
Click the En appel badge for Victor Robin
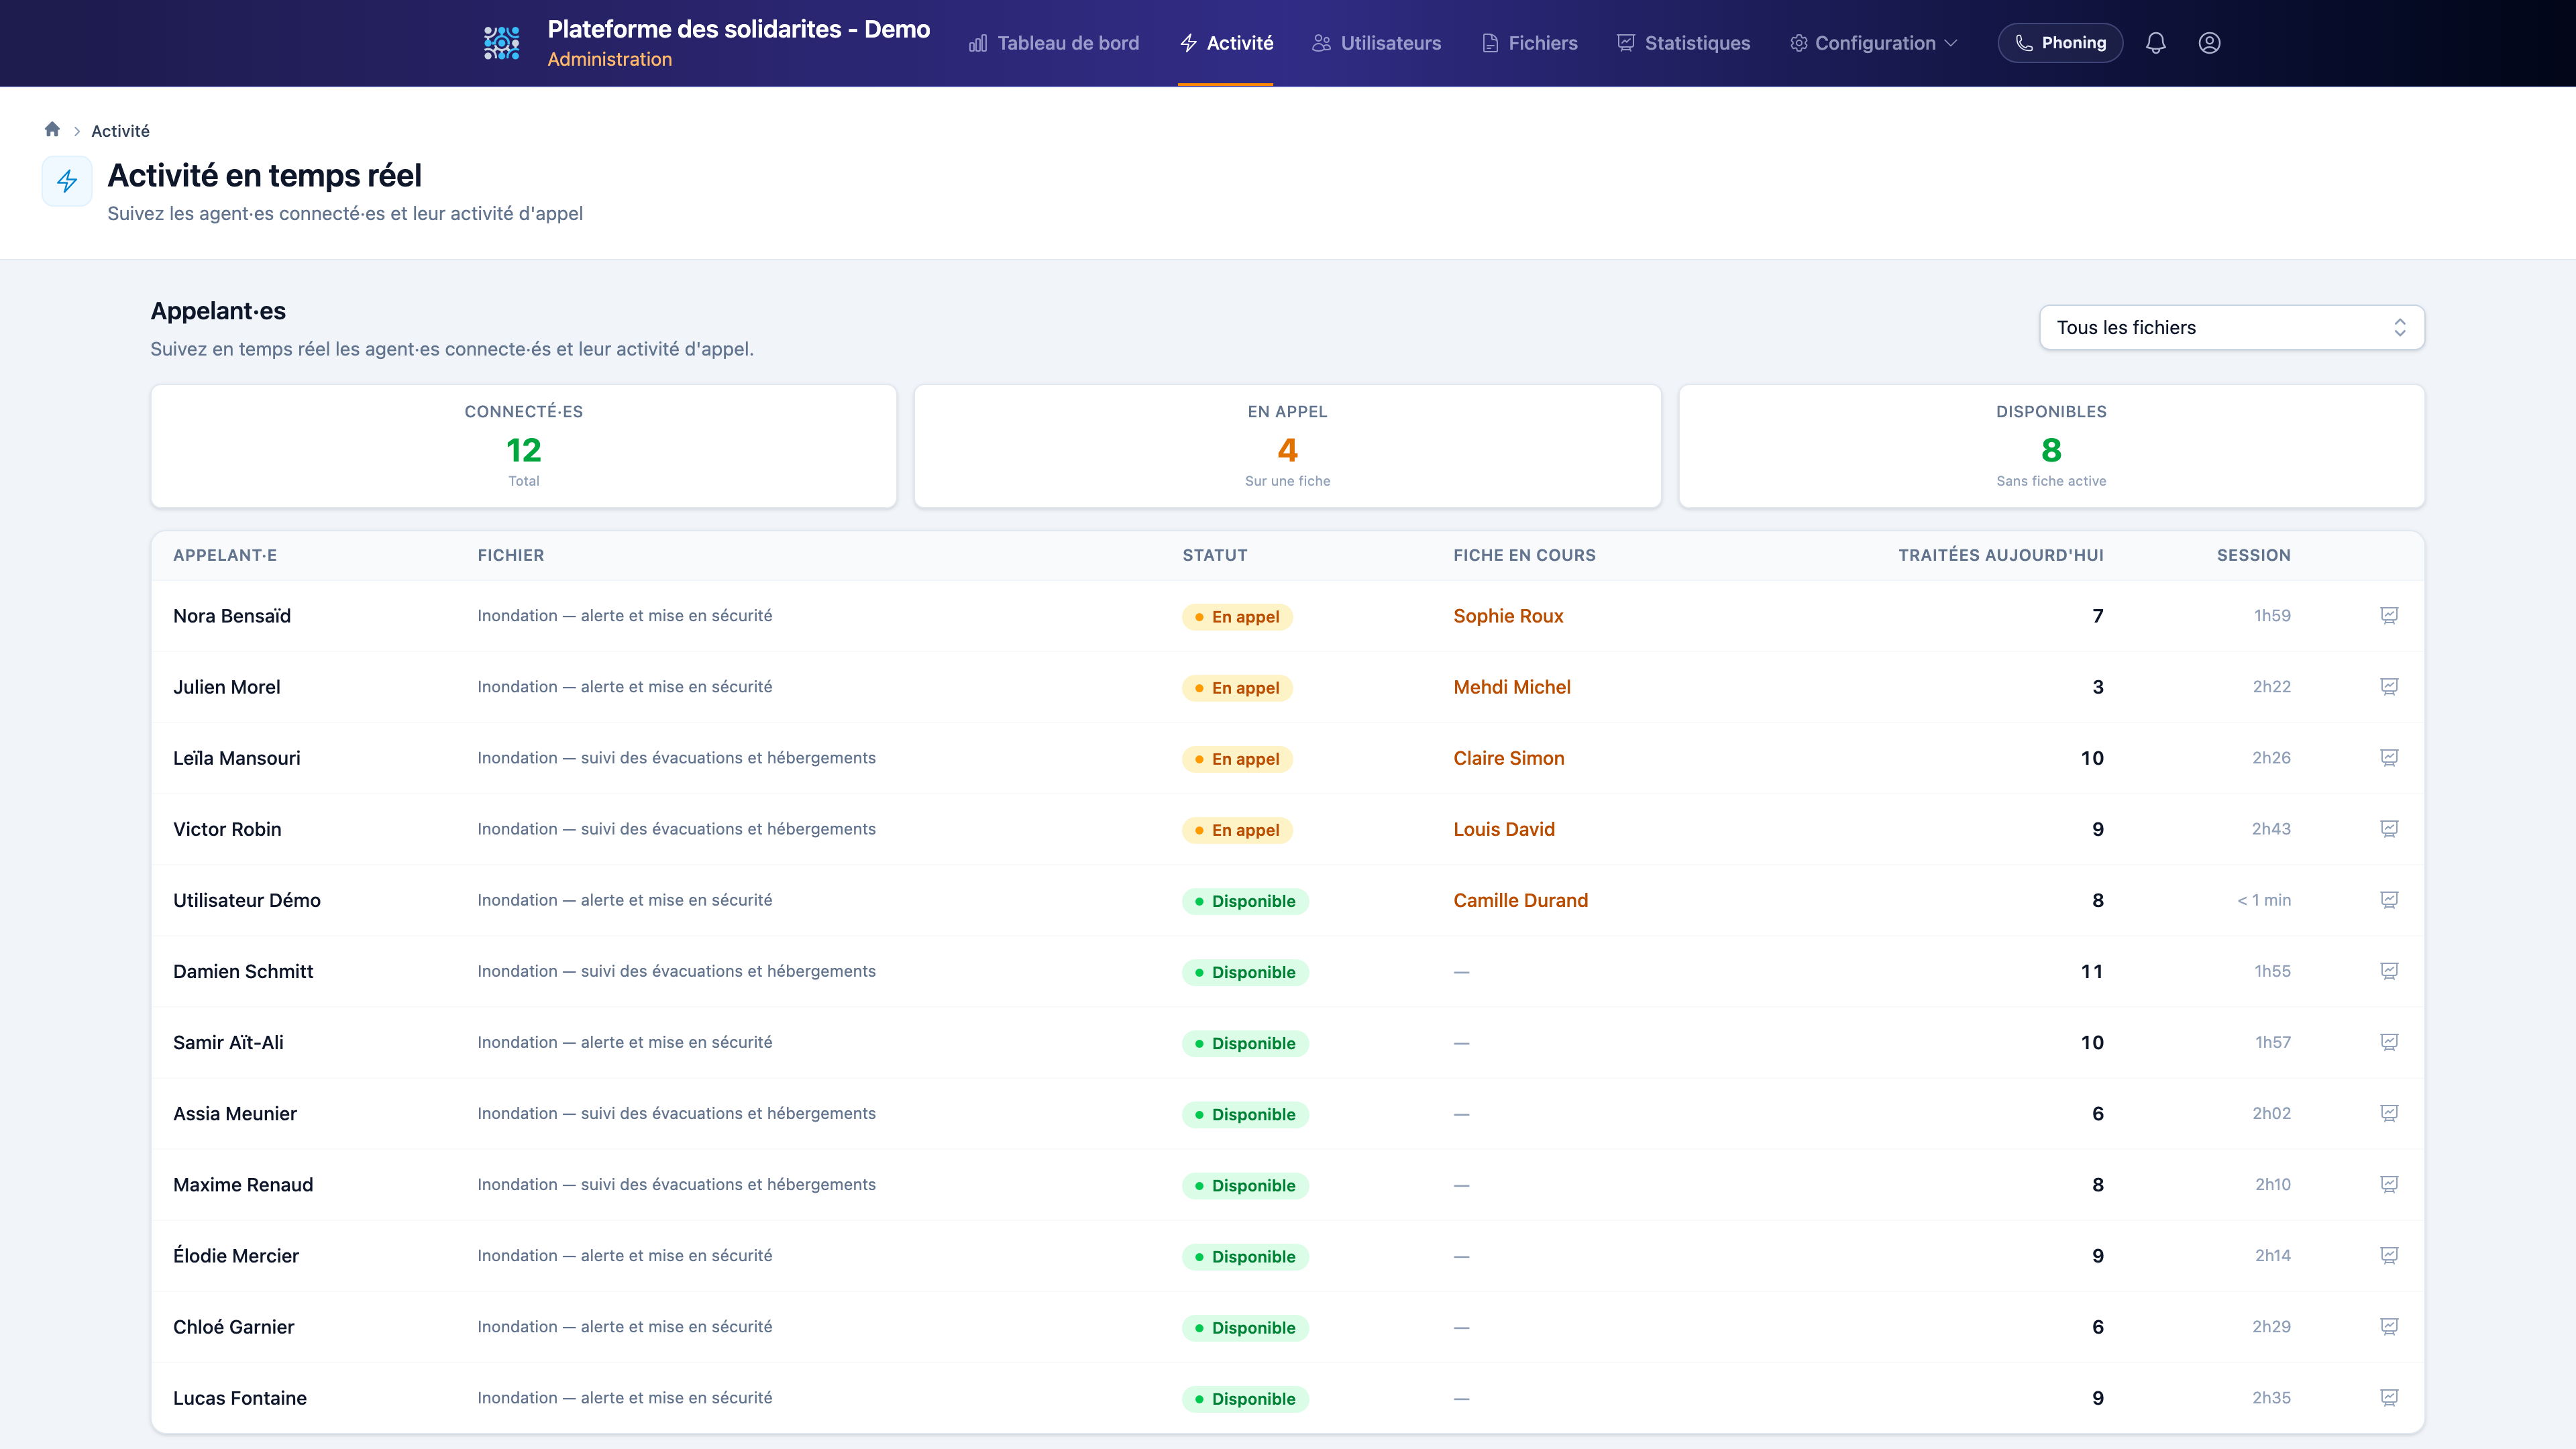(x=1237, y=830)
